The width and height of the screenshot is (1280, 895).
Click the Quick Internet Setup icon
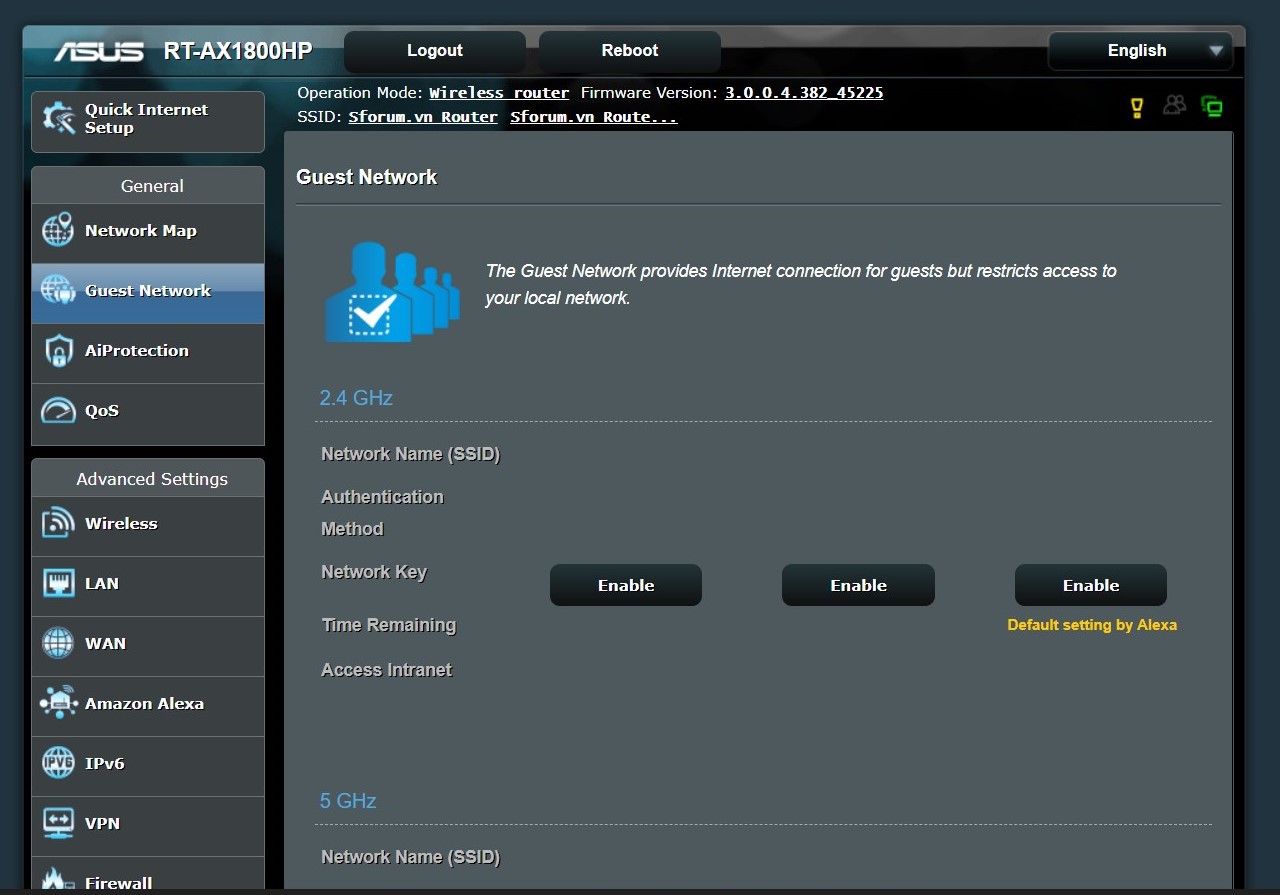point(57,119)
